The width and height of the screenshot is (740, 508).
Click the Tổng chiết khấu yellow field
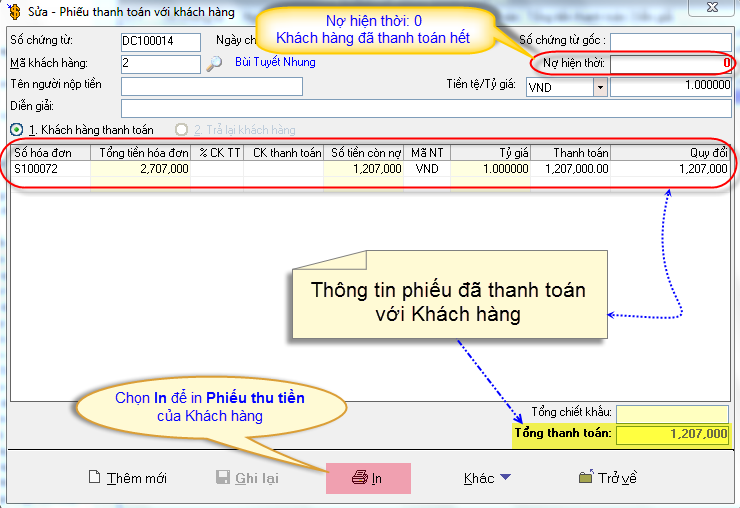point(672,413)
